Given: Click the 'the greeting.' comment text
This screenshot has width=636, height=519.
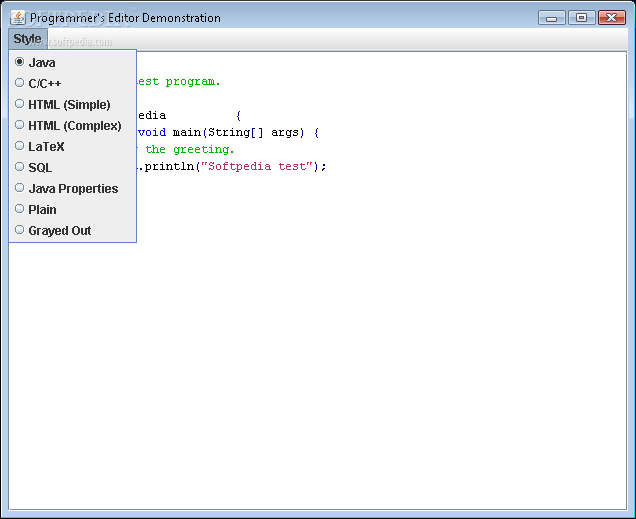Looking at the screenshot, I should tap(190, 150).
